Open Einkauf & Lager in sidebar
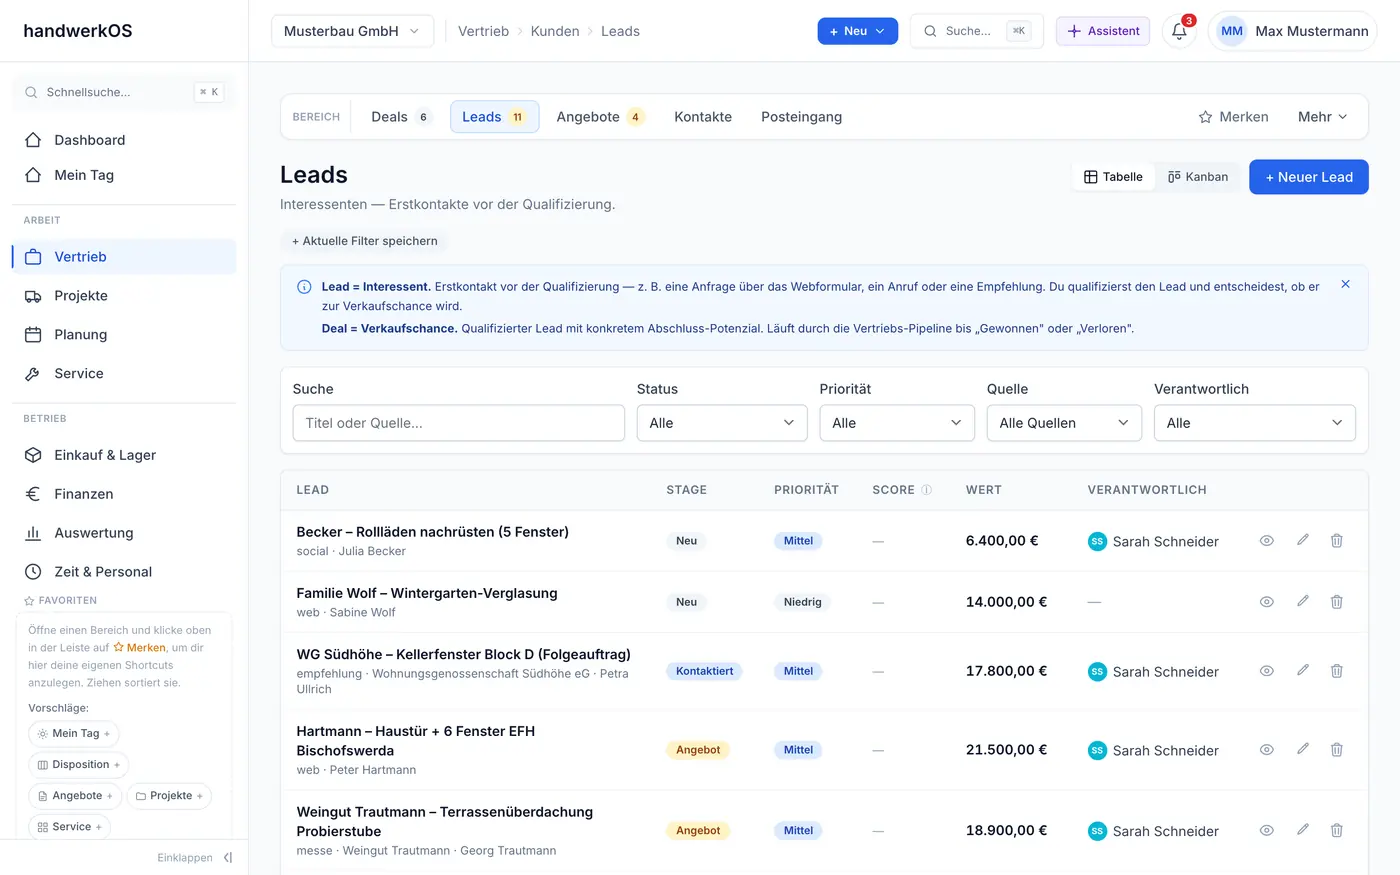1400x875 pixels. [124, 455]
